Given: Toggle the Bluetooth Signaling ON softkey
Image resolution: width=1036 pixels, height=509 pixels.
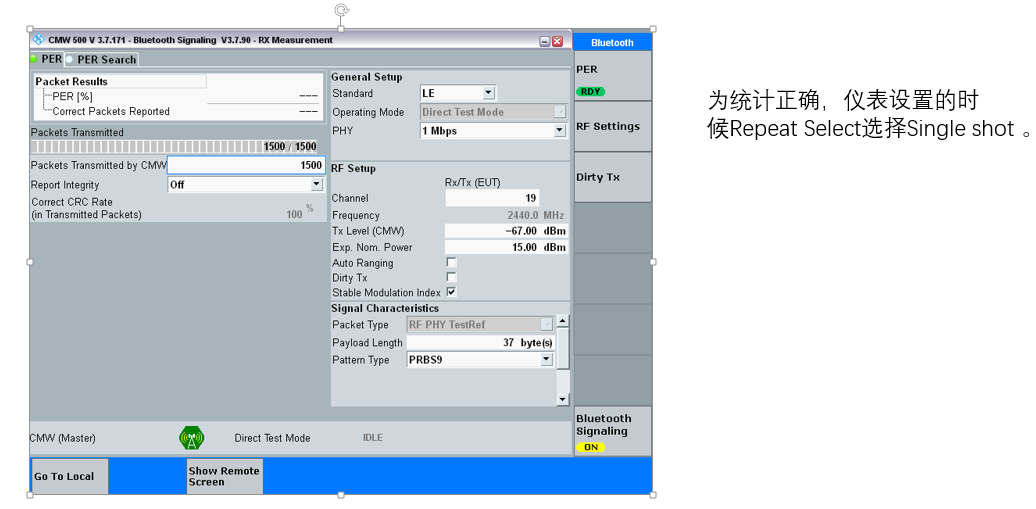Looking at the screenshot, I should pyautogui.click(x=612, y=431).
